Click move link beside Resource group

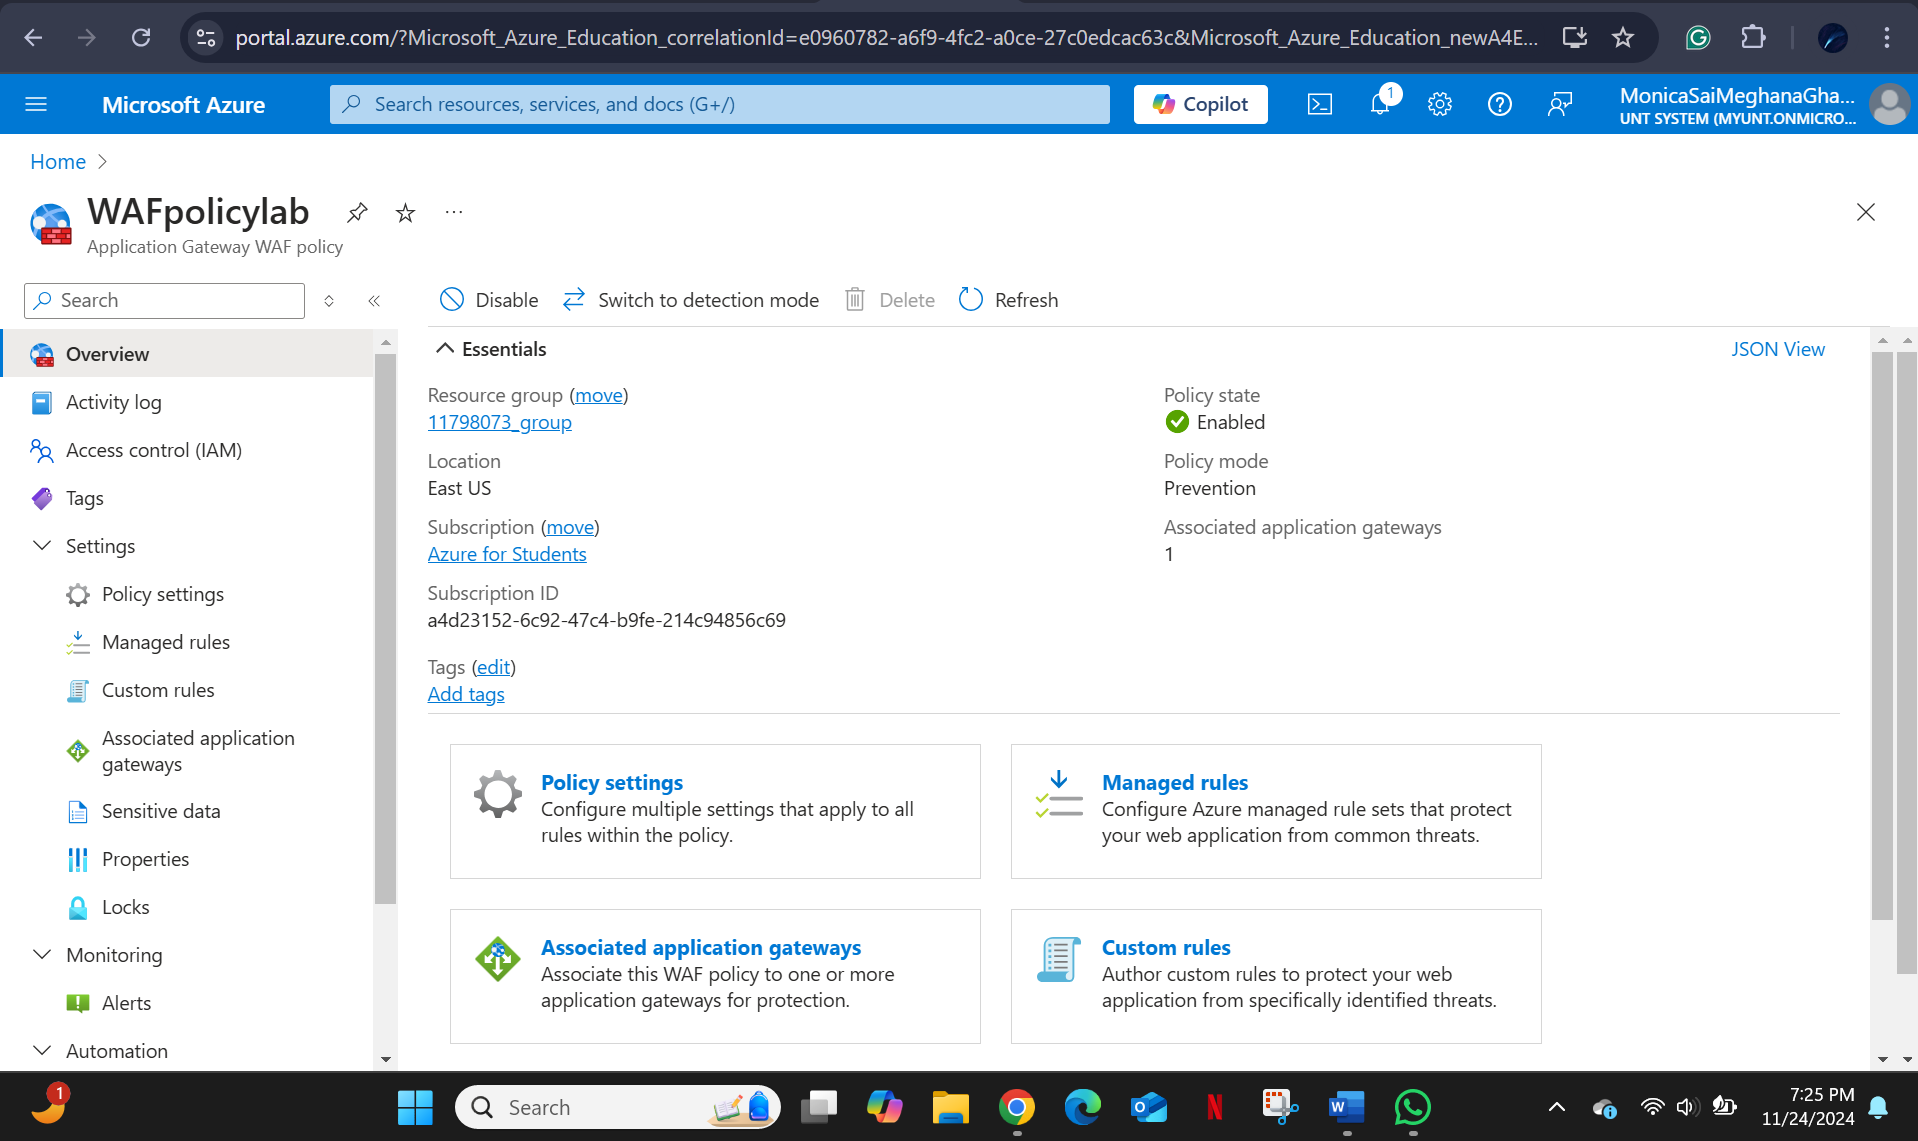pyautogui.click(x=599, y=395)
